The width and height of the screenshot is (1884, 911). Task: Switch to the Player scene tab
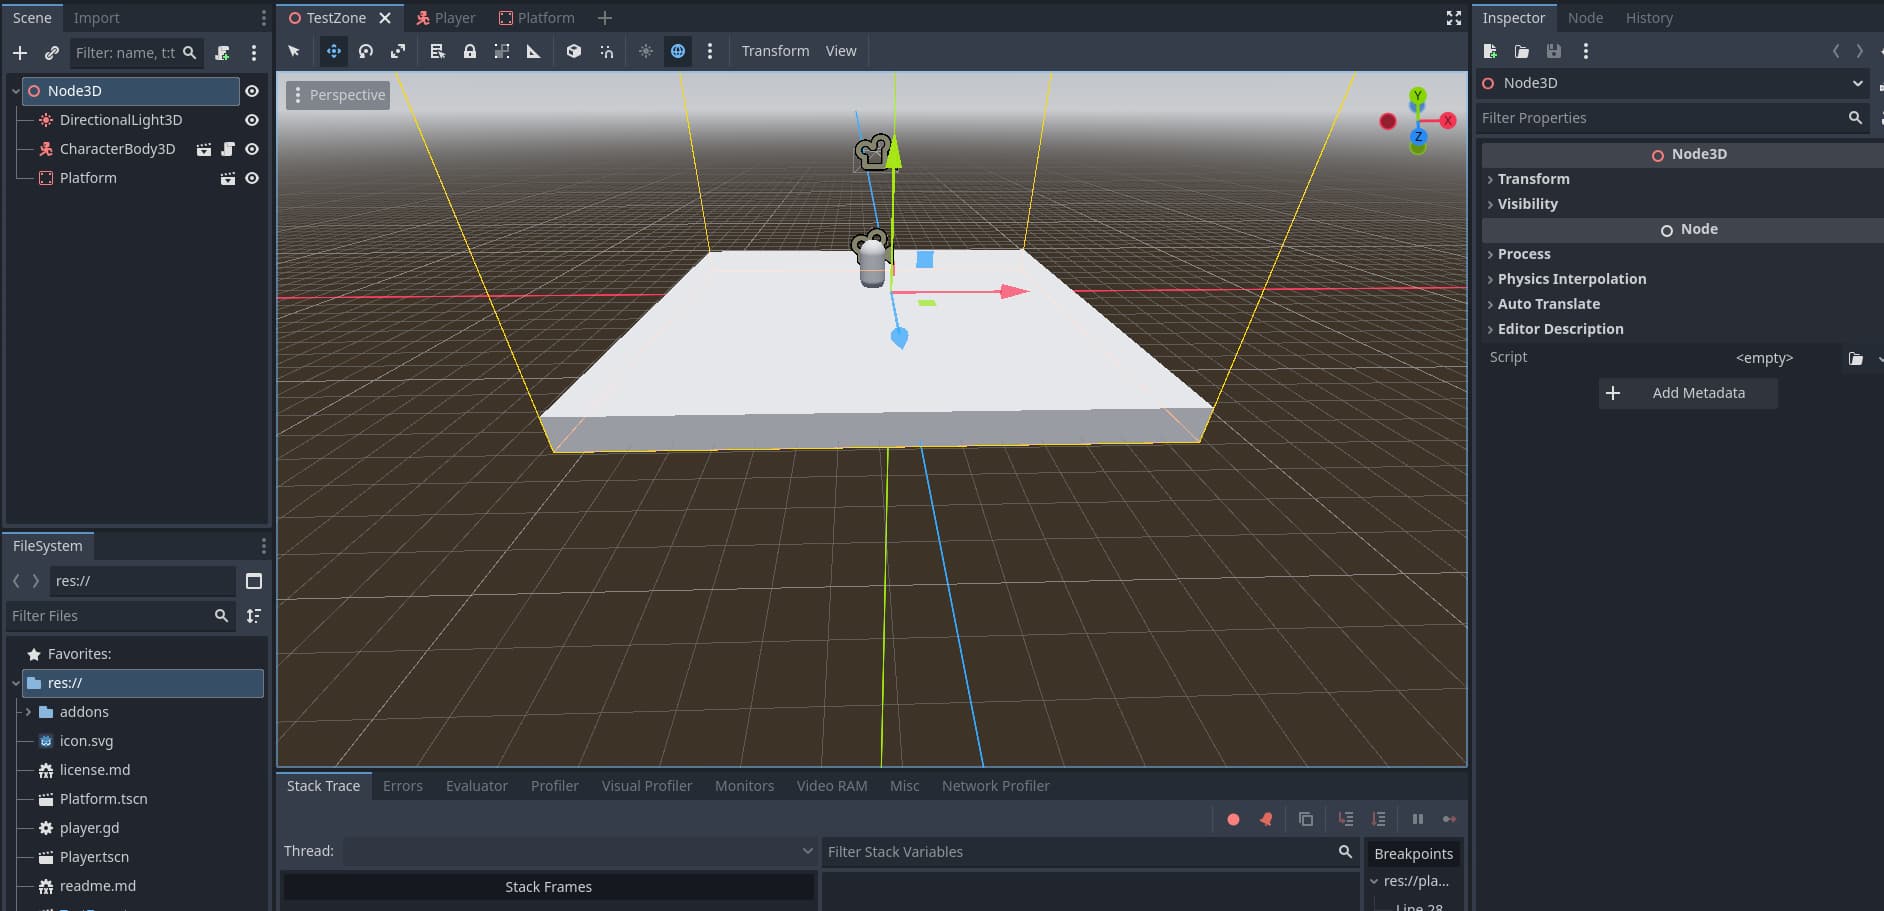tap(446, 18)
